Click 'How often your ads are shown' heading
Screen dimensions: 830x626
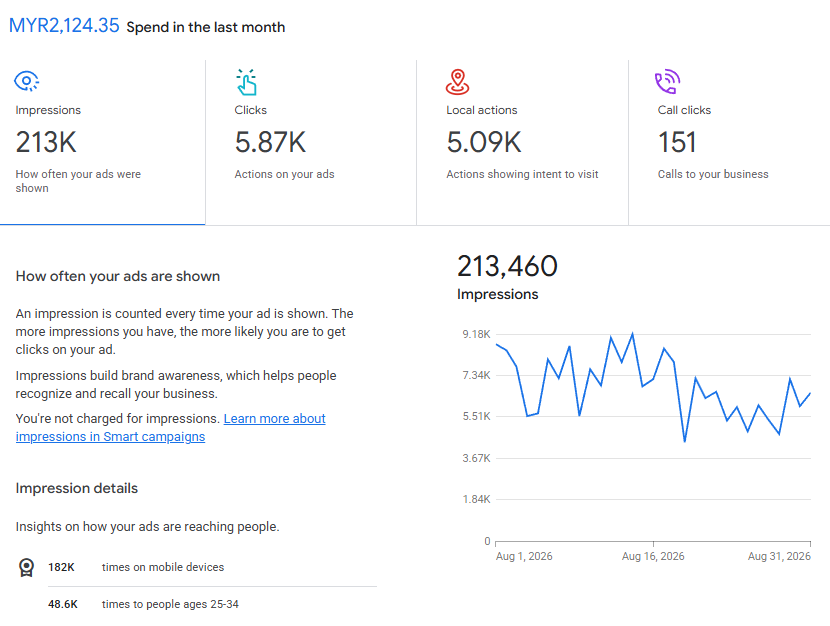point(118,276)
